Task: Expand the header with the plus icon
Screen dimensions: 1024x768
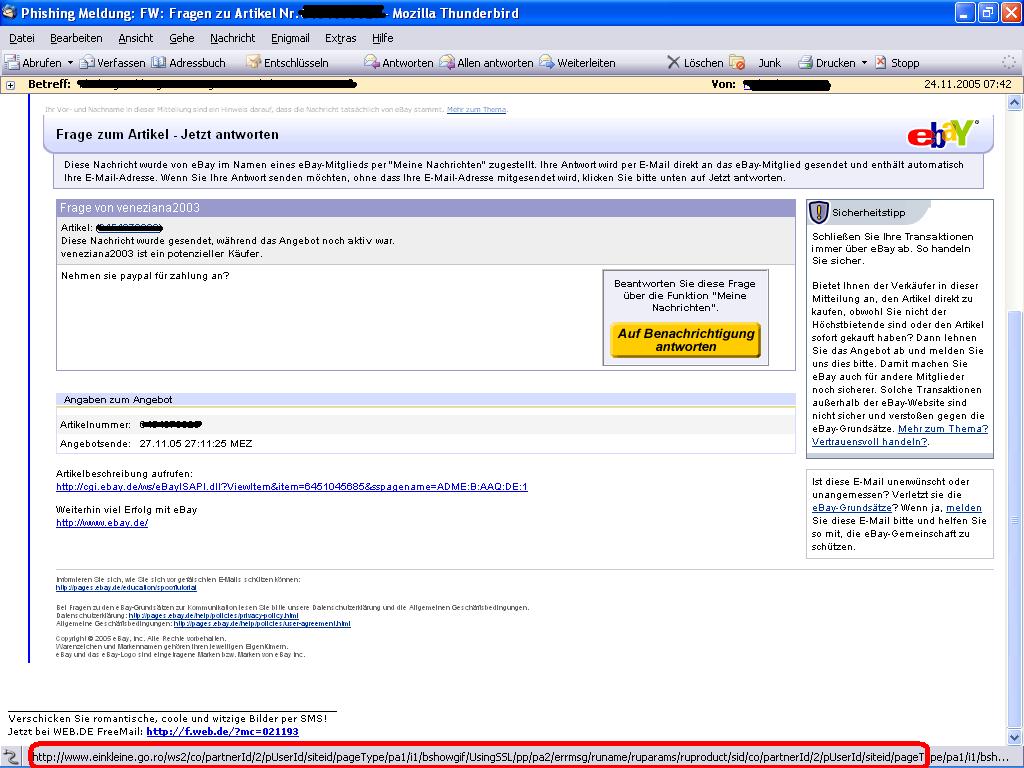Action: point(10,85)
